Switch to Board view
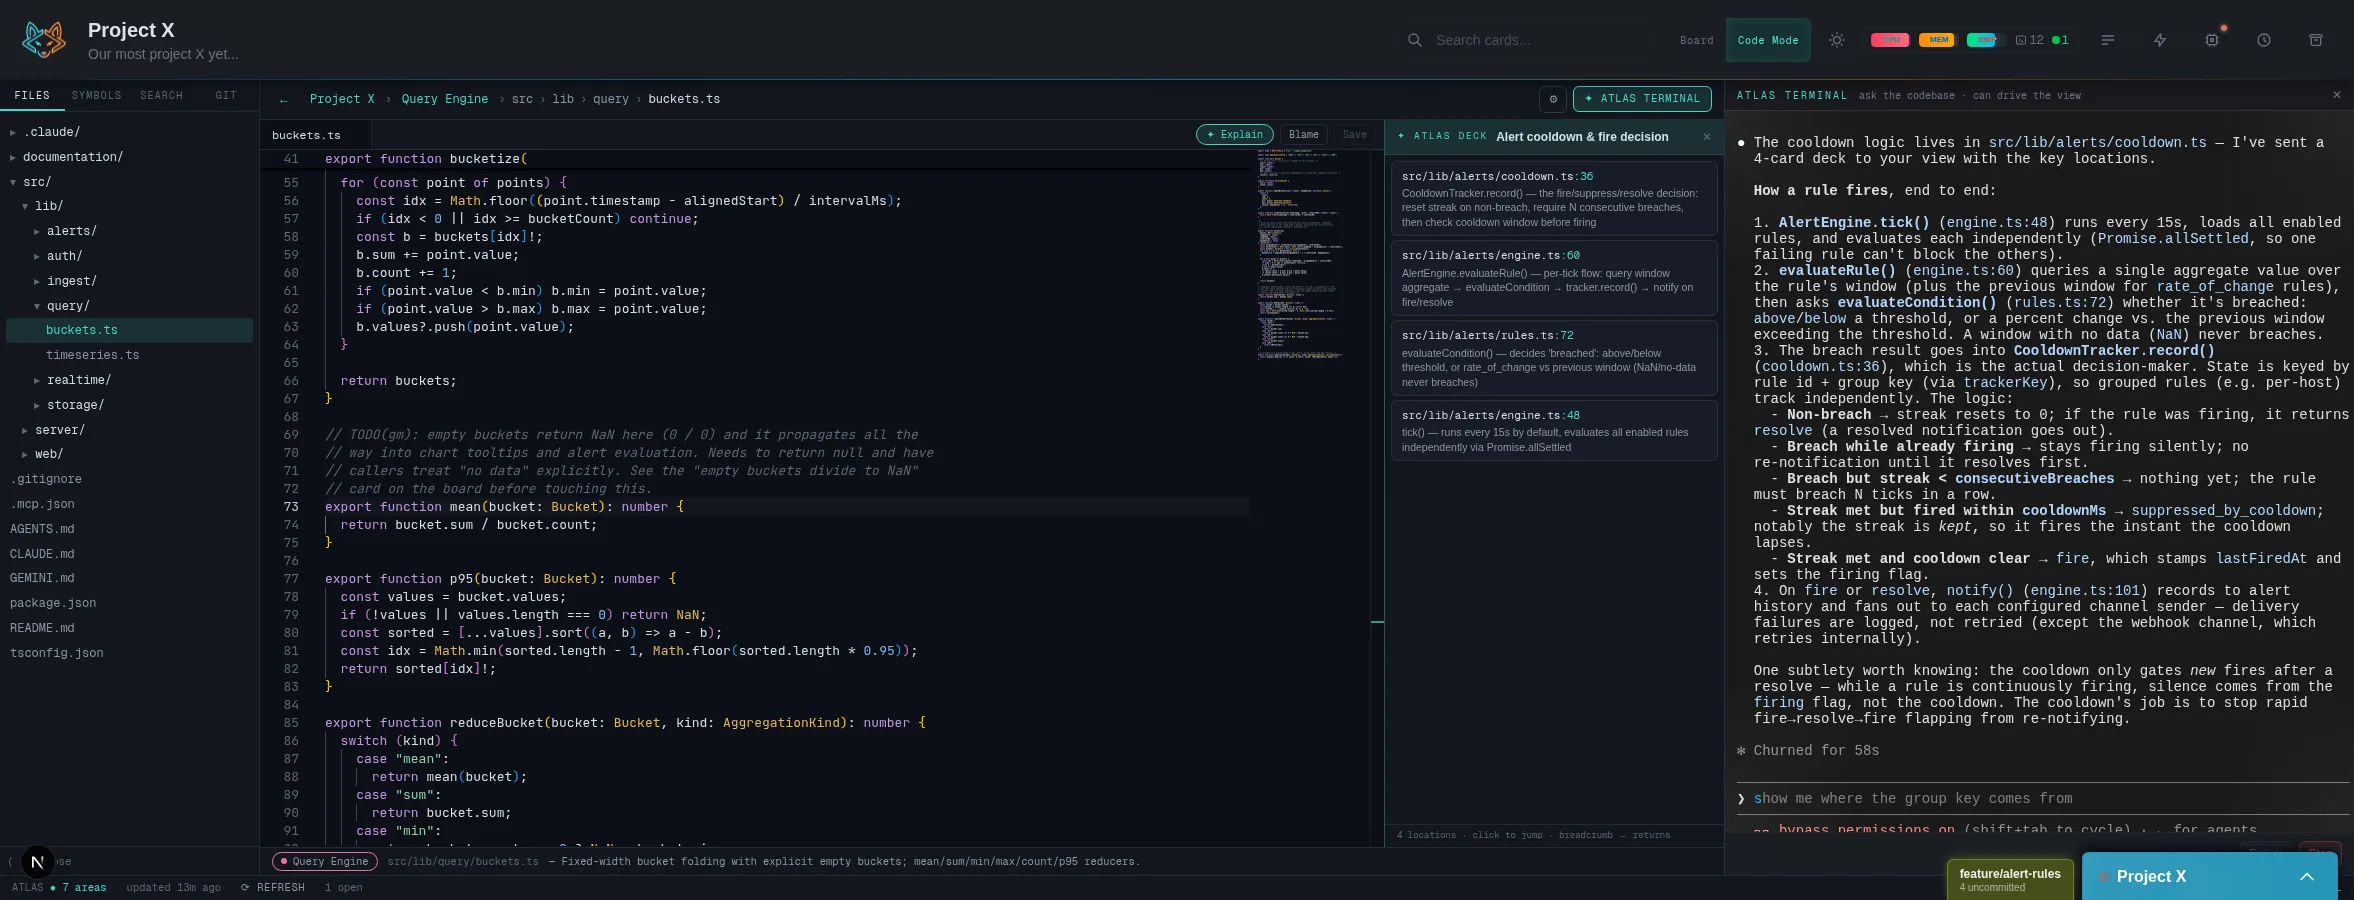The height and width of the screenshot is (900, 2354). click(1696, 41)
